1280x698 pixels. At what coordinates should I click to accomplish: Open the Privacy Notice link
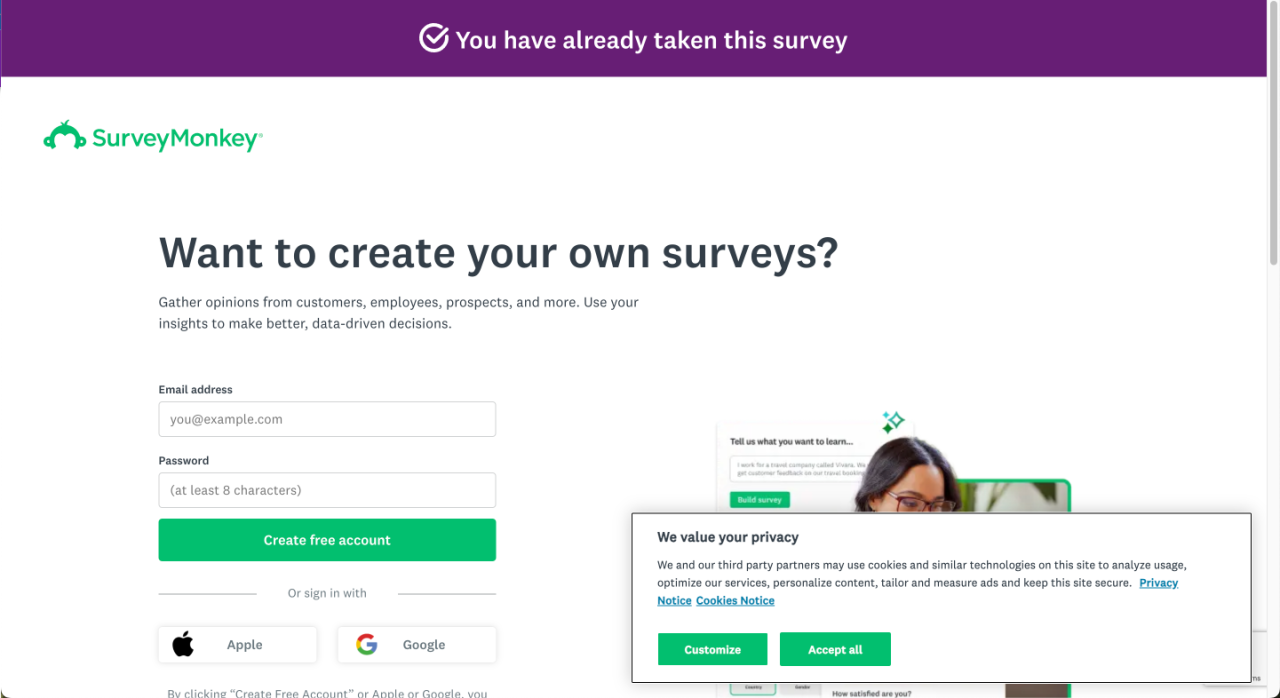(1158, 583)
